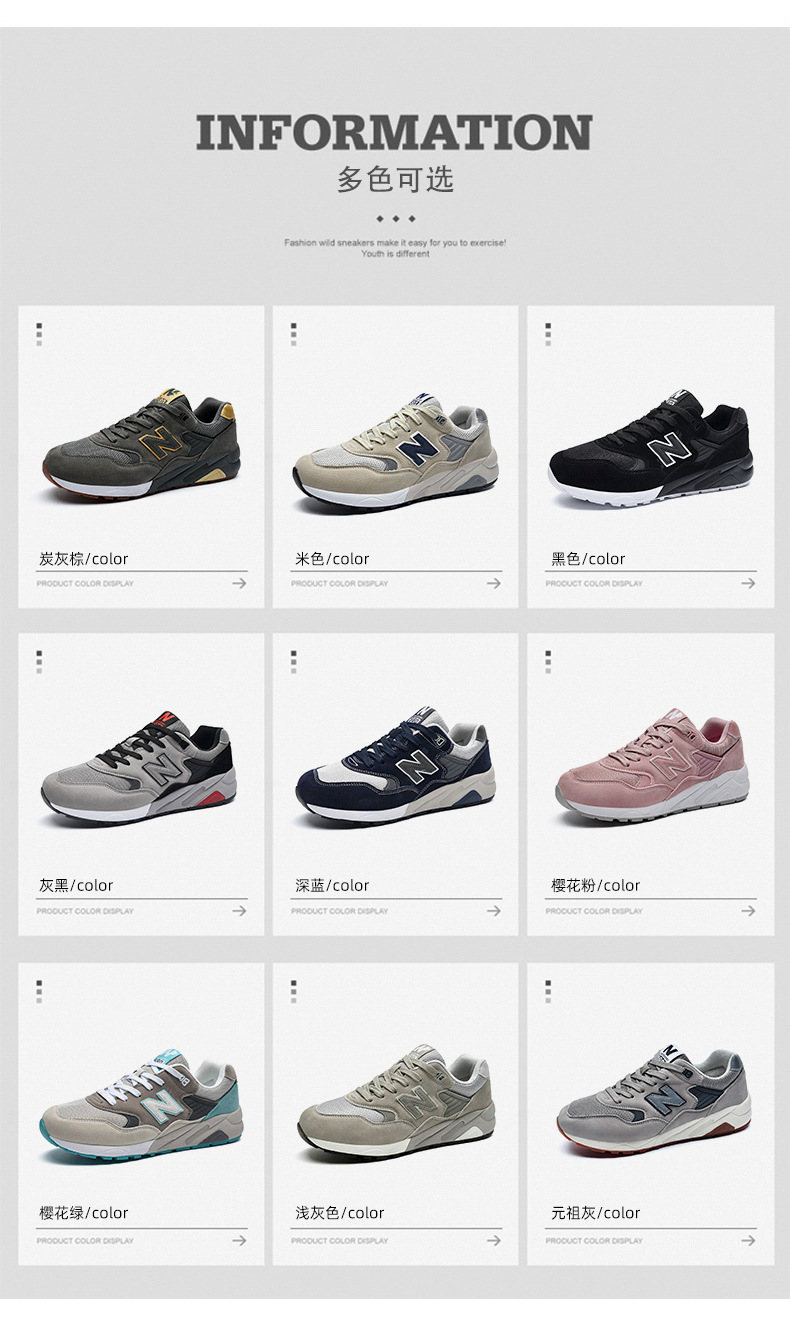790x1317 pixels.
Task: Click the arrow icon under 炭灰棕/color
Action: pyautogui.click(x=239, y=583)
